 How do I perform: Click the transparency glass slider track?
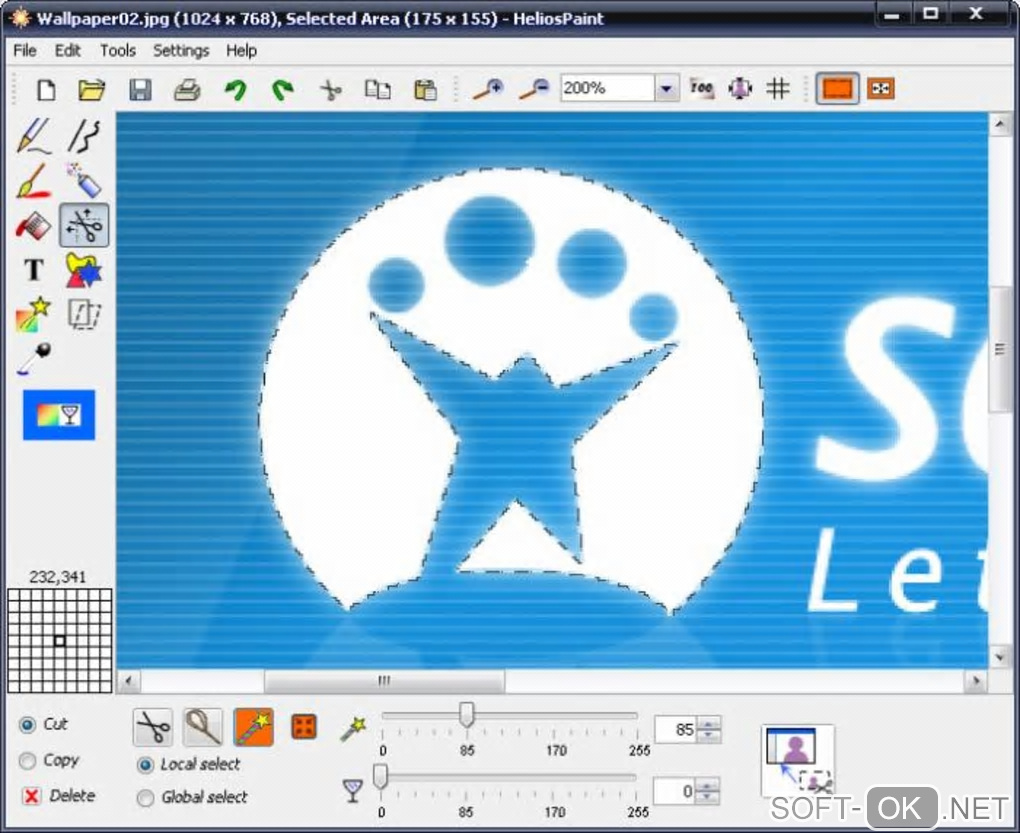(x=509, y=777)
